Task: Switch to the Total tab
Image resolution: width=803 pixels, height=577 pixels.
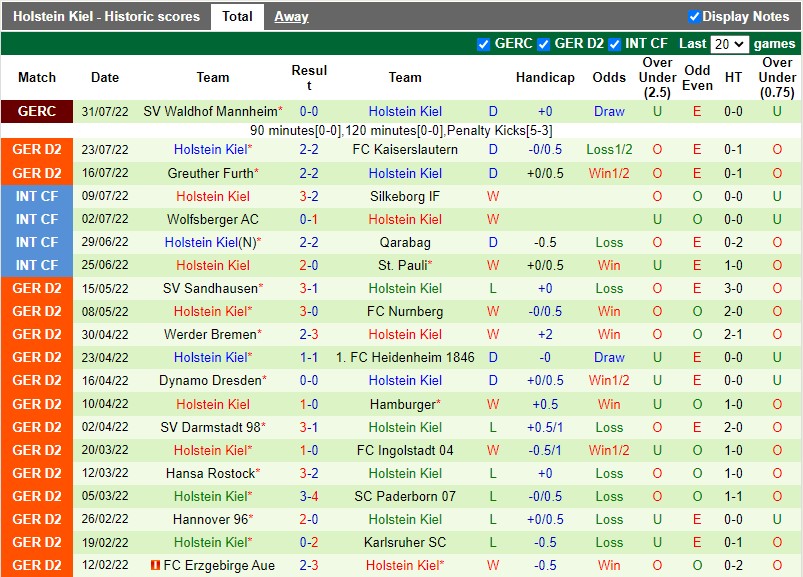Action: tap(237, 16)
